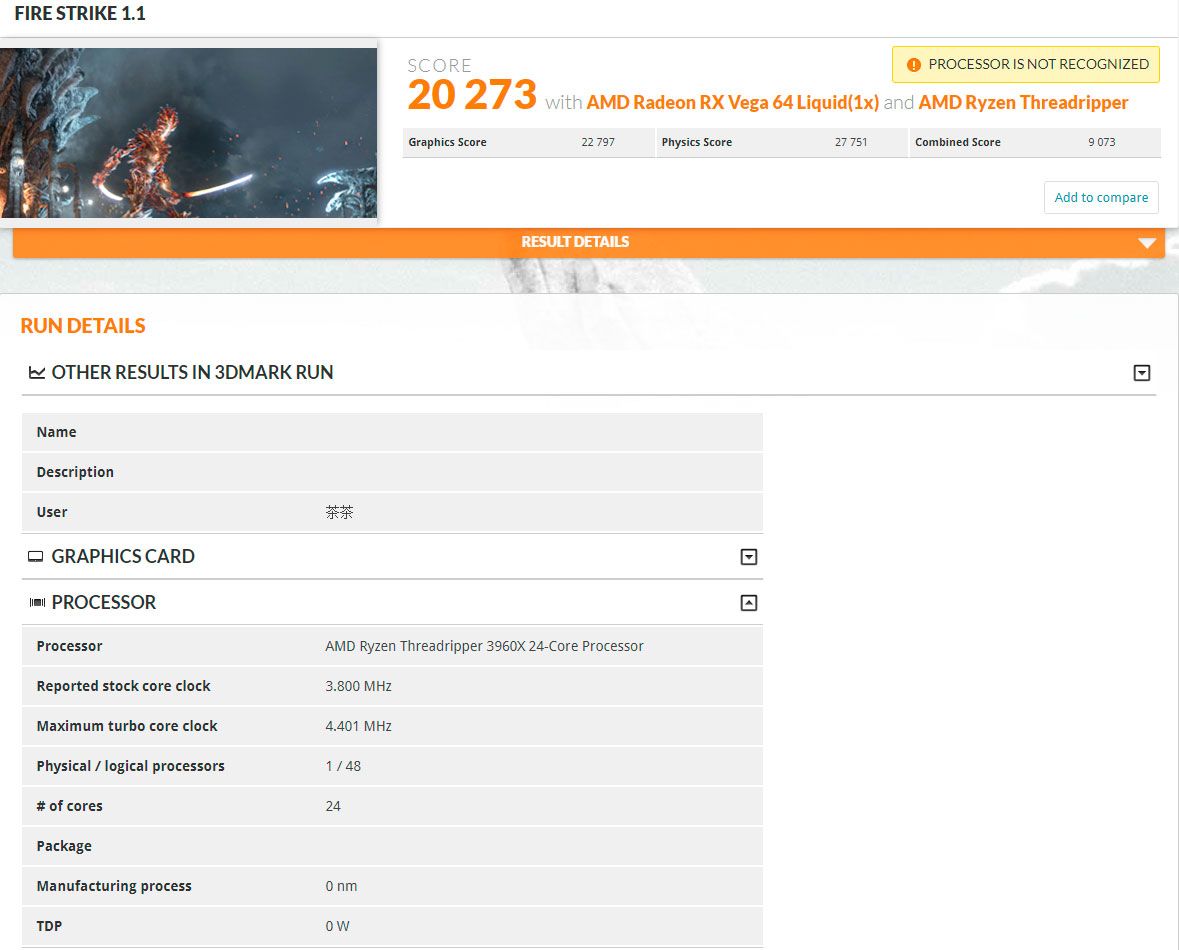Click the Physical / logical processors label
This screenshot has height=950, width=1179.
pyautogui.click(x=130, y=766)
